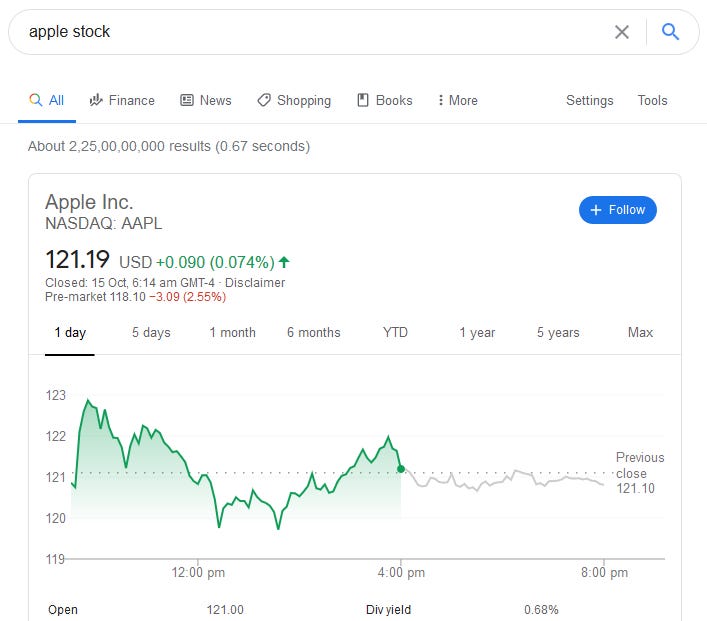Click the magnifier icon beside All
707x621 pixels.
click(x=36, y=100)
